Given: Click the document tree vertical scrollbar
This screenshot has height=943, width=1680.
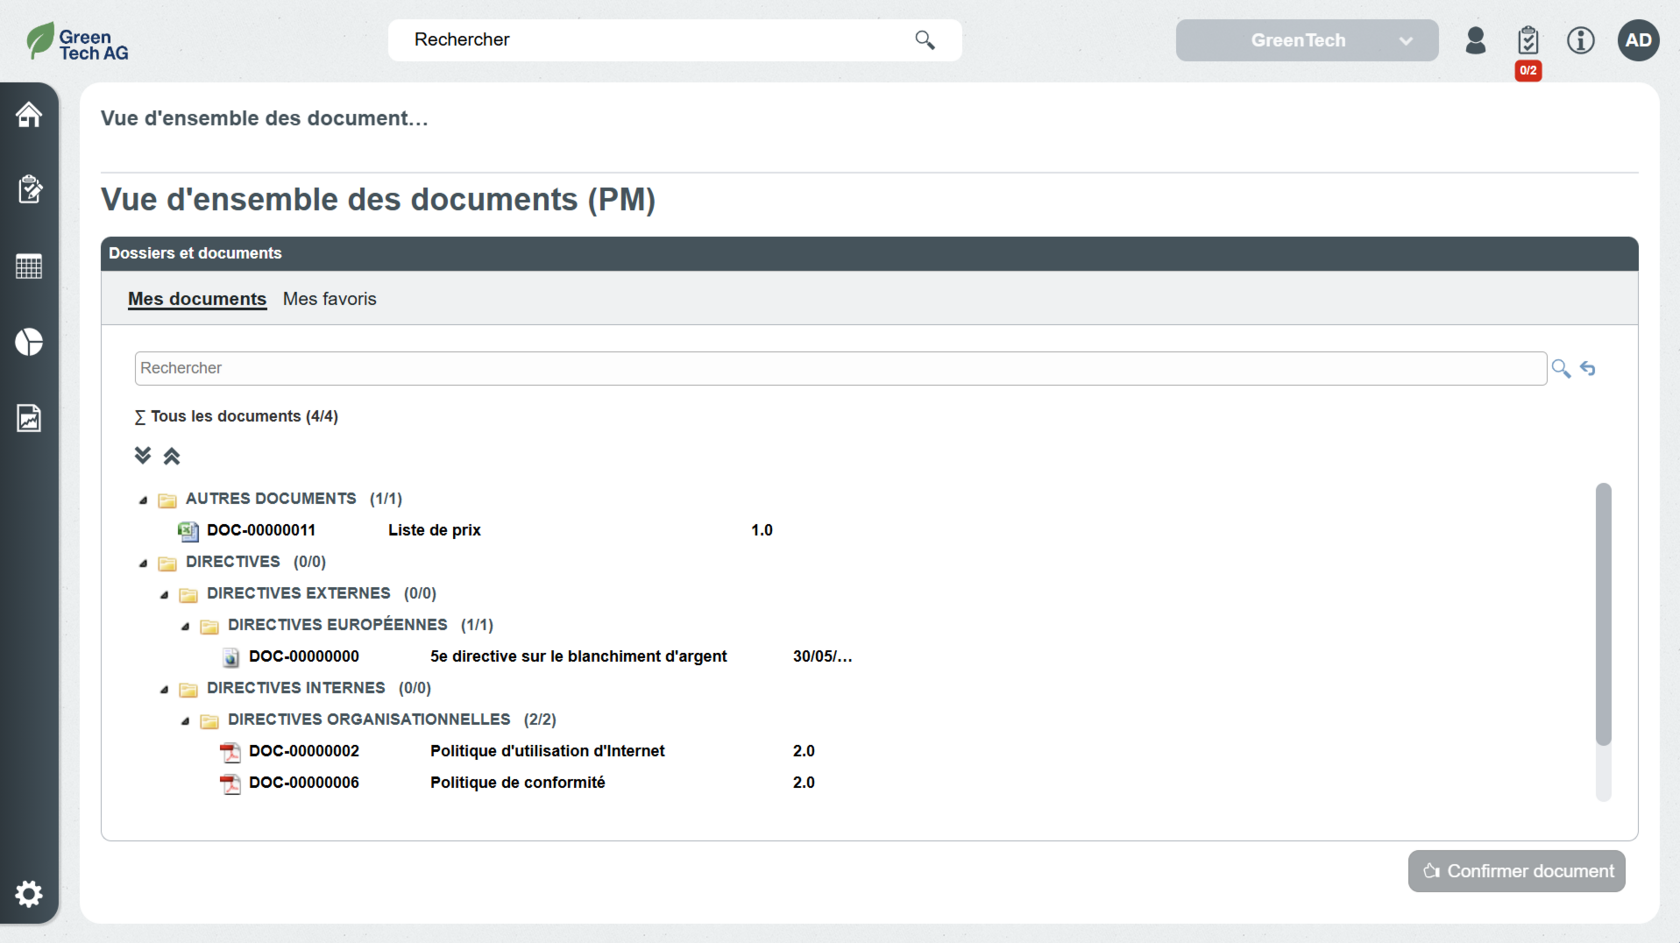Looking at the screenshot, I should (1603, 615).
